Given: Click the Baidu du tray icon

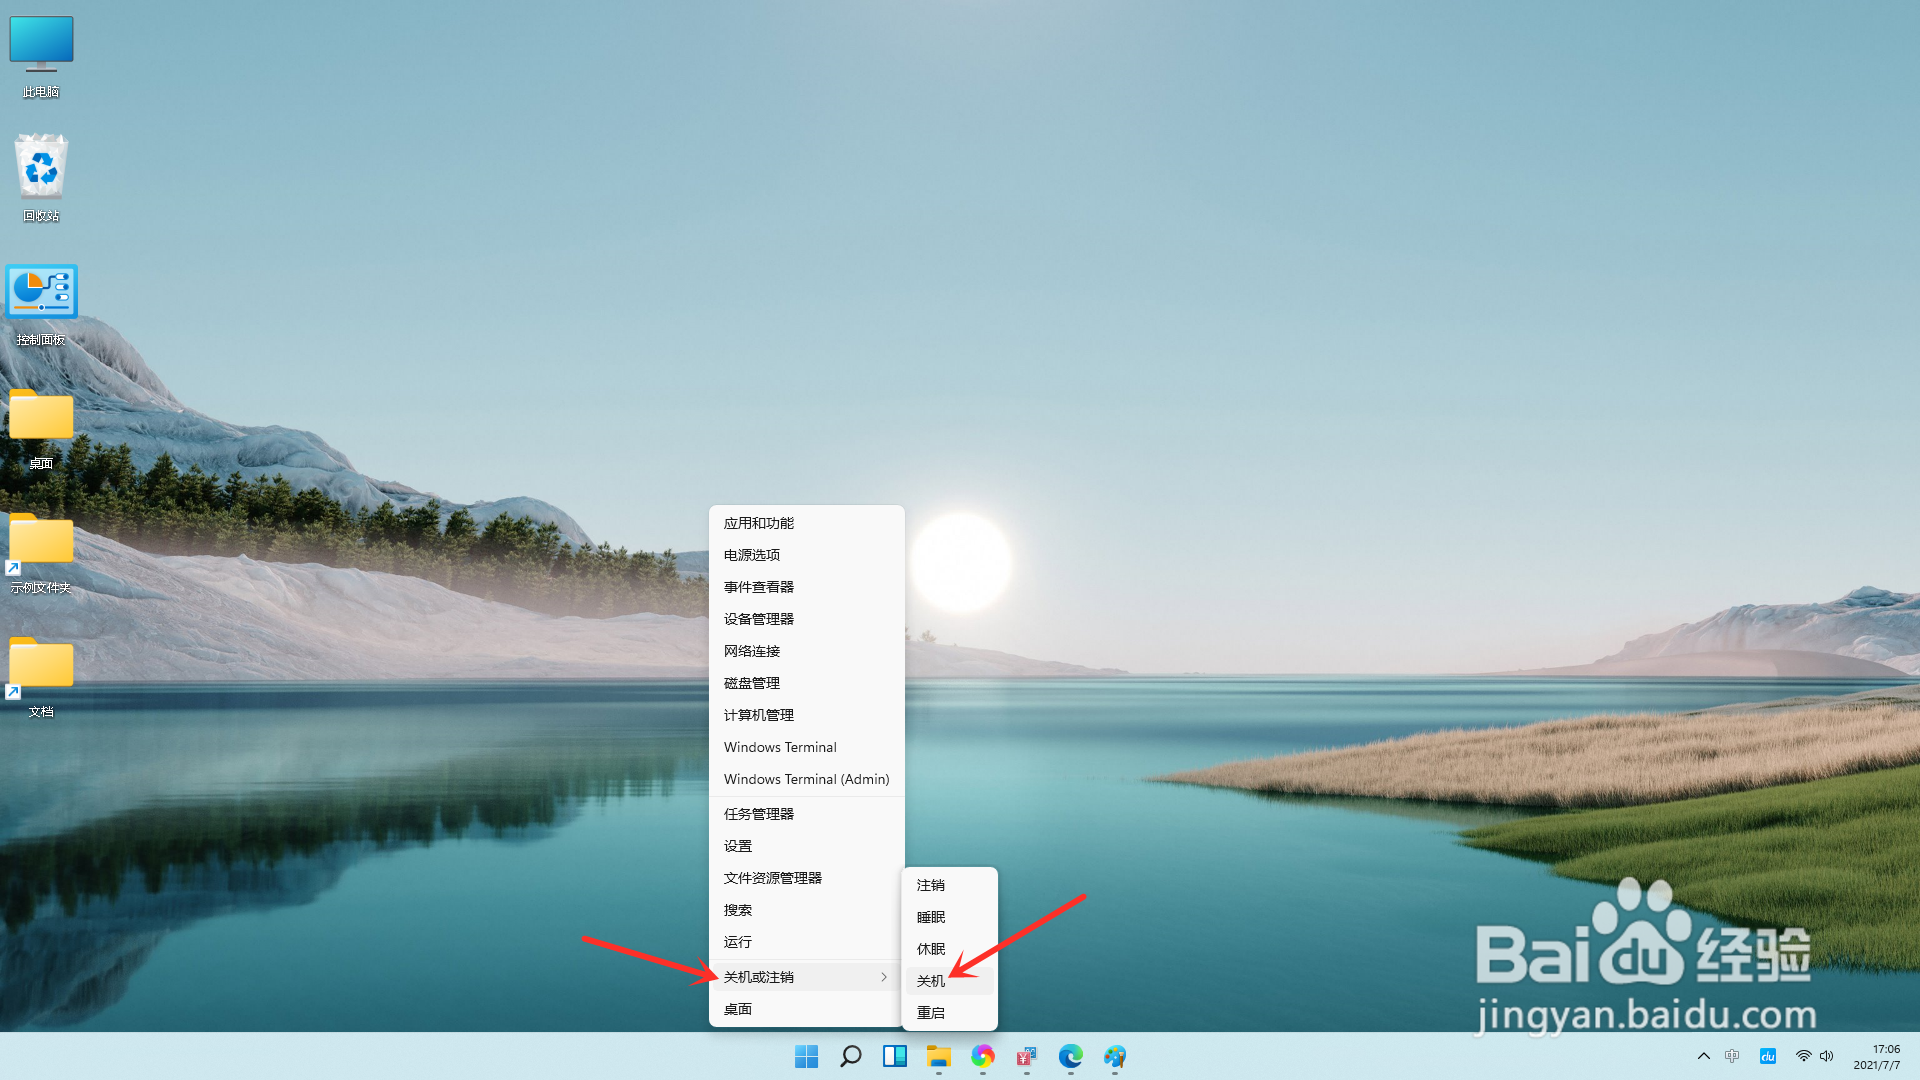Looking at the screenshot, I should point(1768,1056).
